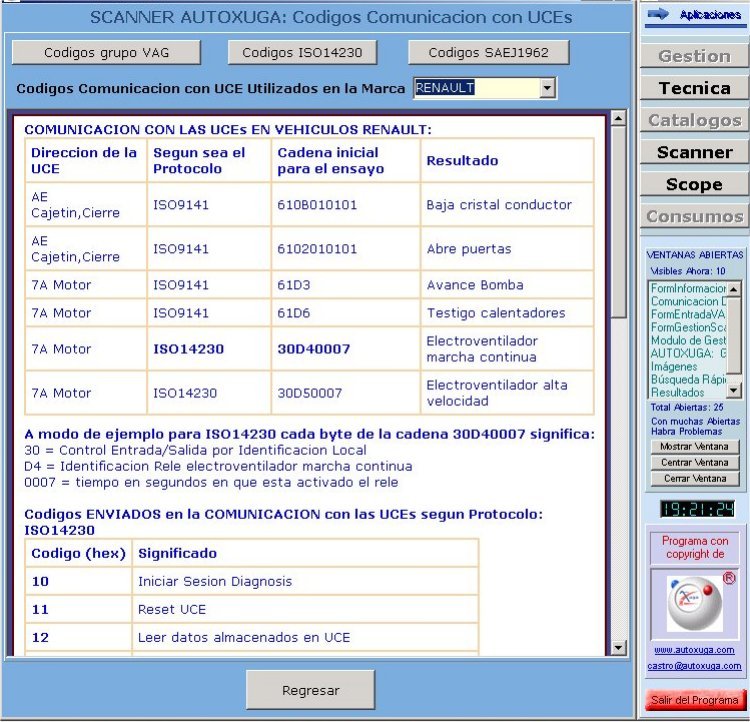Click scroll-down arrow of open windows list

point(733,390)
